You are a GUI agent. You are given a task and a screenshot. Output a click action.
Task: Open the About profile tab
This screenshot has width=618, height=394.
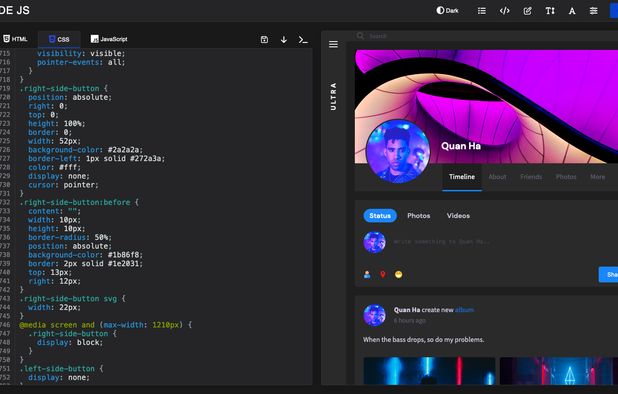497,177
